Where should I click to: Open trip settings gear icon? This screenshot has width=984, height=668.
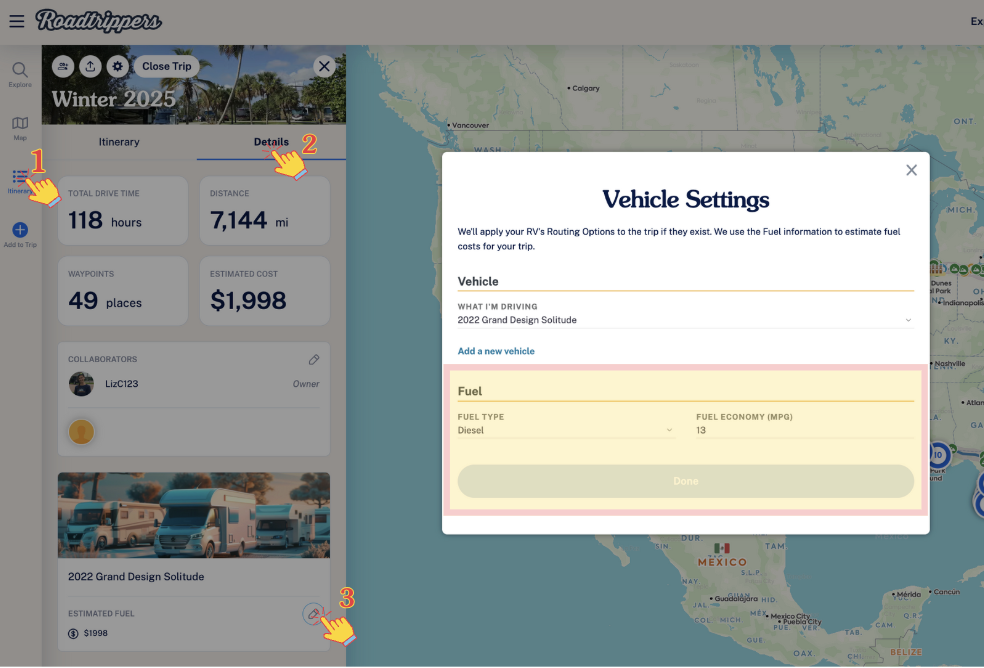click(x=117, y=66)
